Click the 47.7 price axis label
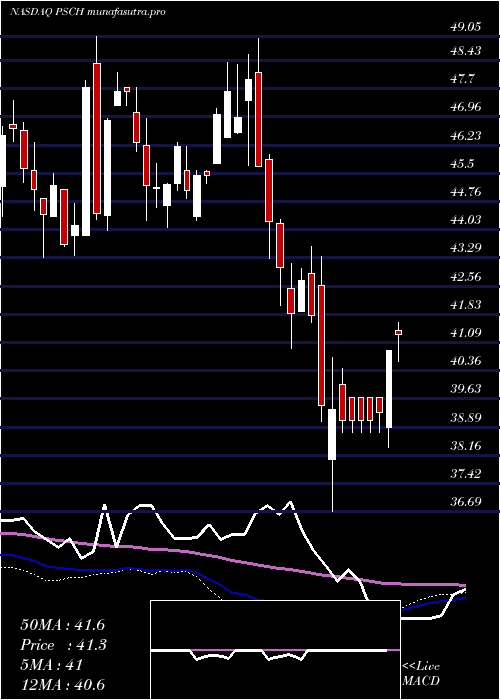This screenshot has width=500, height=700. (462, 79)
